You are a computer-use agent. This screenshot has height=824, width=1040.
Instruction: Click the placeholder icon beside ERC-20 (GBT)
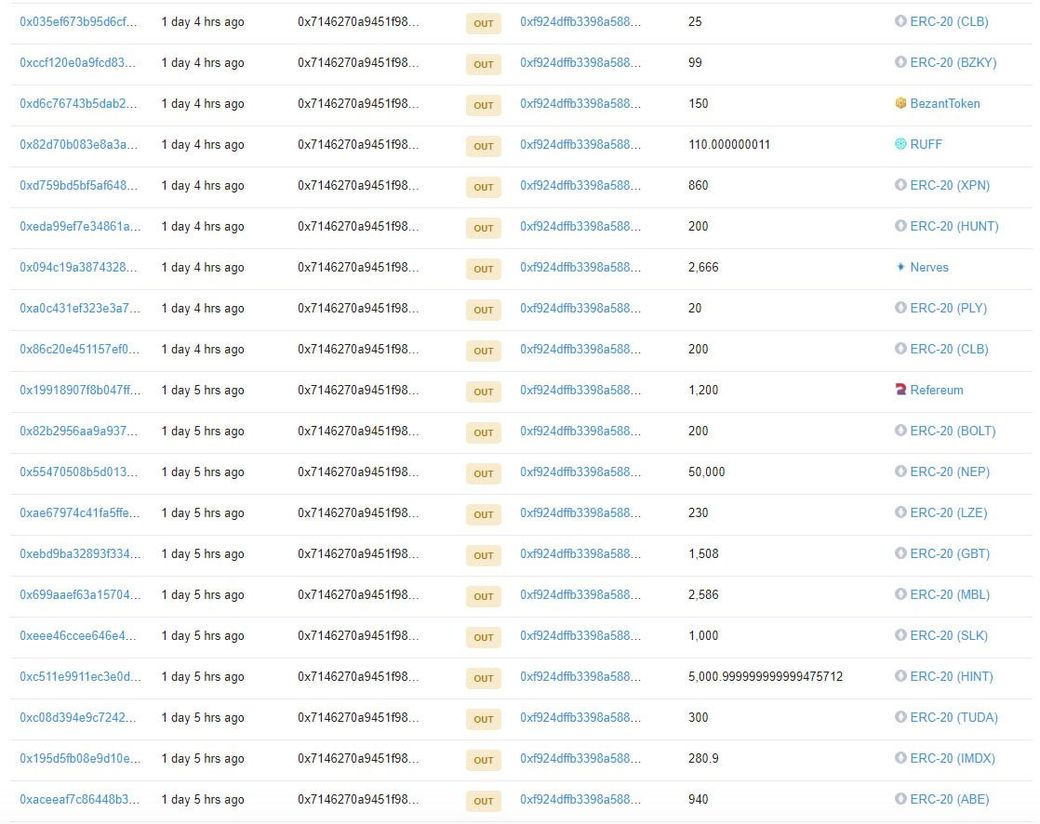[900, 553]
